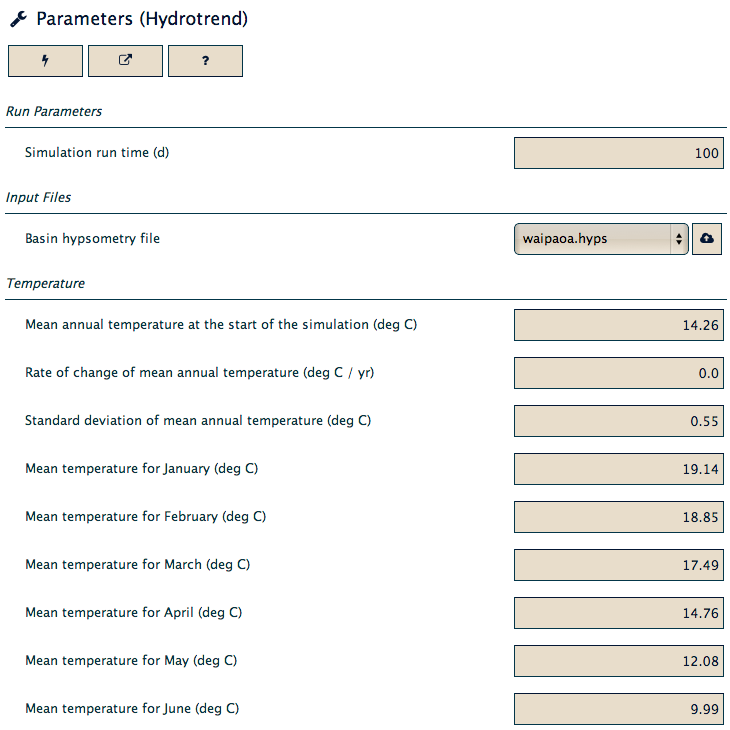730x730 pixels.
Task: Edit the Simulation run time field
Action: pos(619,153)
